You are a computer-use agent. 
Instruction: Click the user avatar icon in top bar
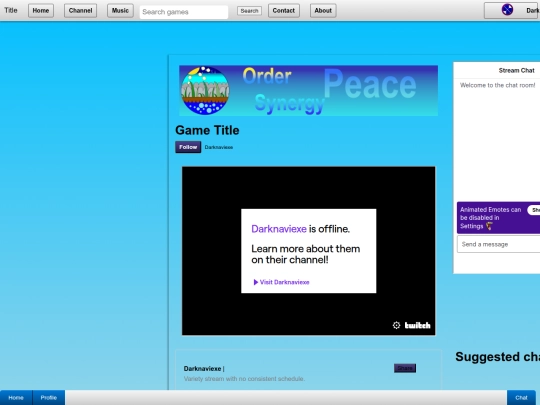(507, 10)
